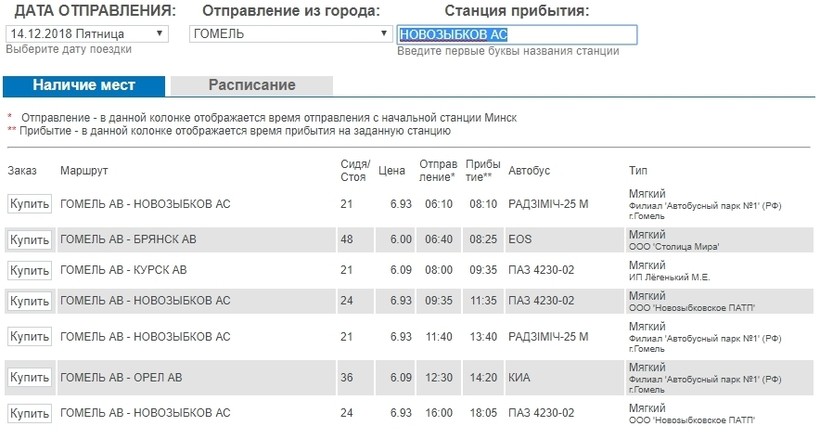Open the departure date dropdown 14.12.2018 Пятница
Screen dimensions: 820x439
(87, 34)
